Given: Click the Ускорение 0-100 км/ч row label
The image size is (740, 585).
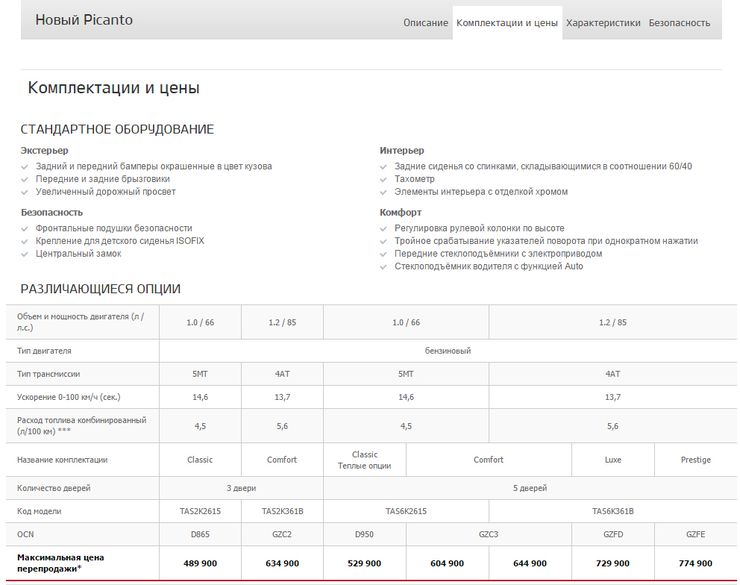Looking at the screenshot, I should click(68, 397).
